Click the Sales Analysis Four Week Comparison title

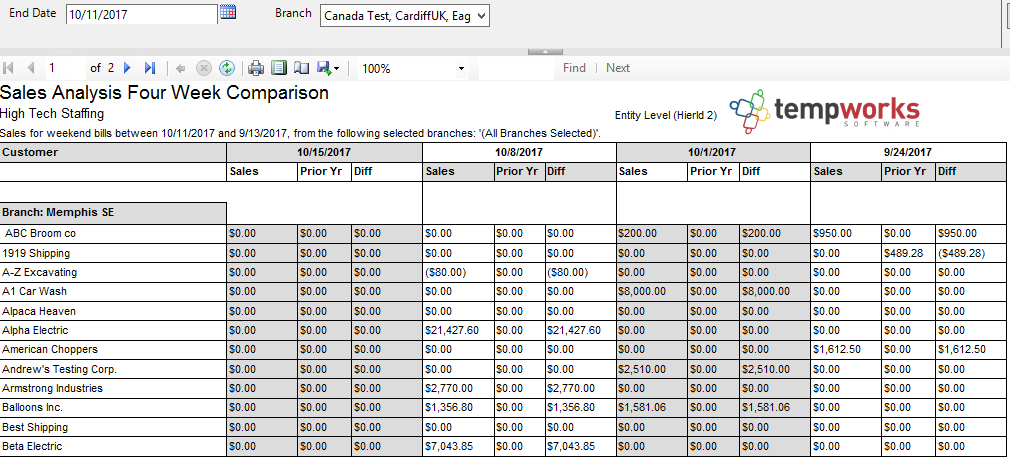click(x=164, y=93)
